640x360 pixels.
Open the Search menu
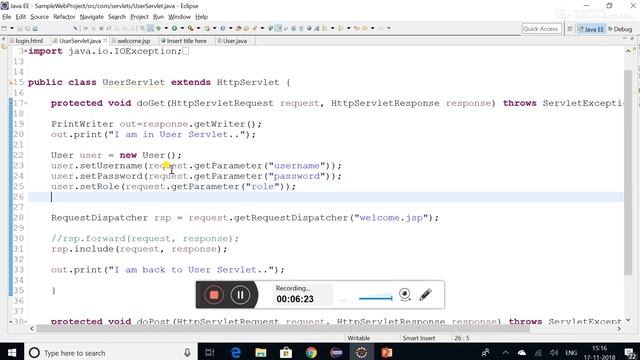117,17
